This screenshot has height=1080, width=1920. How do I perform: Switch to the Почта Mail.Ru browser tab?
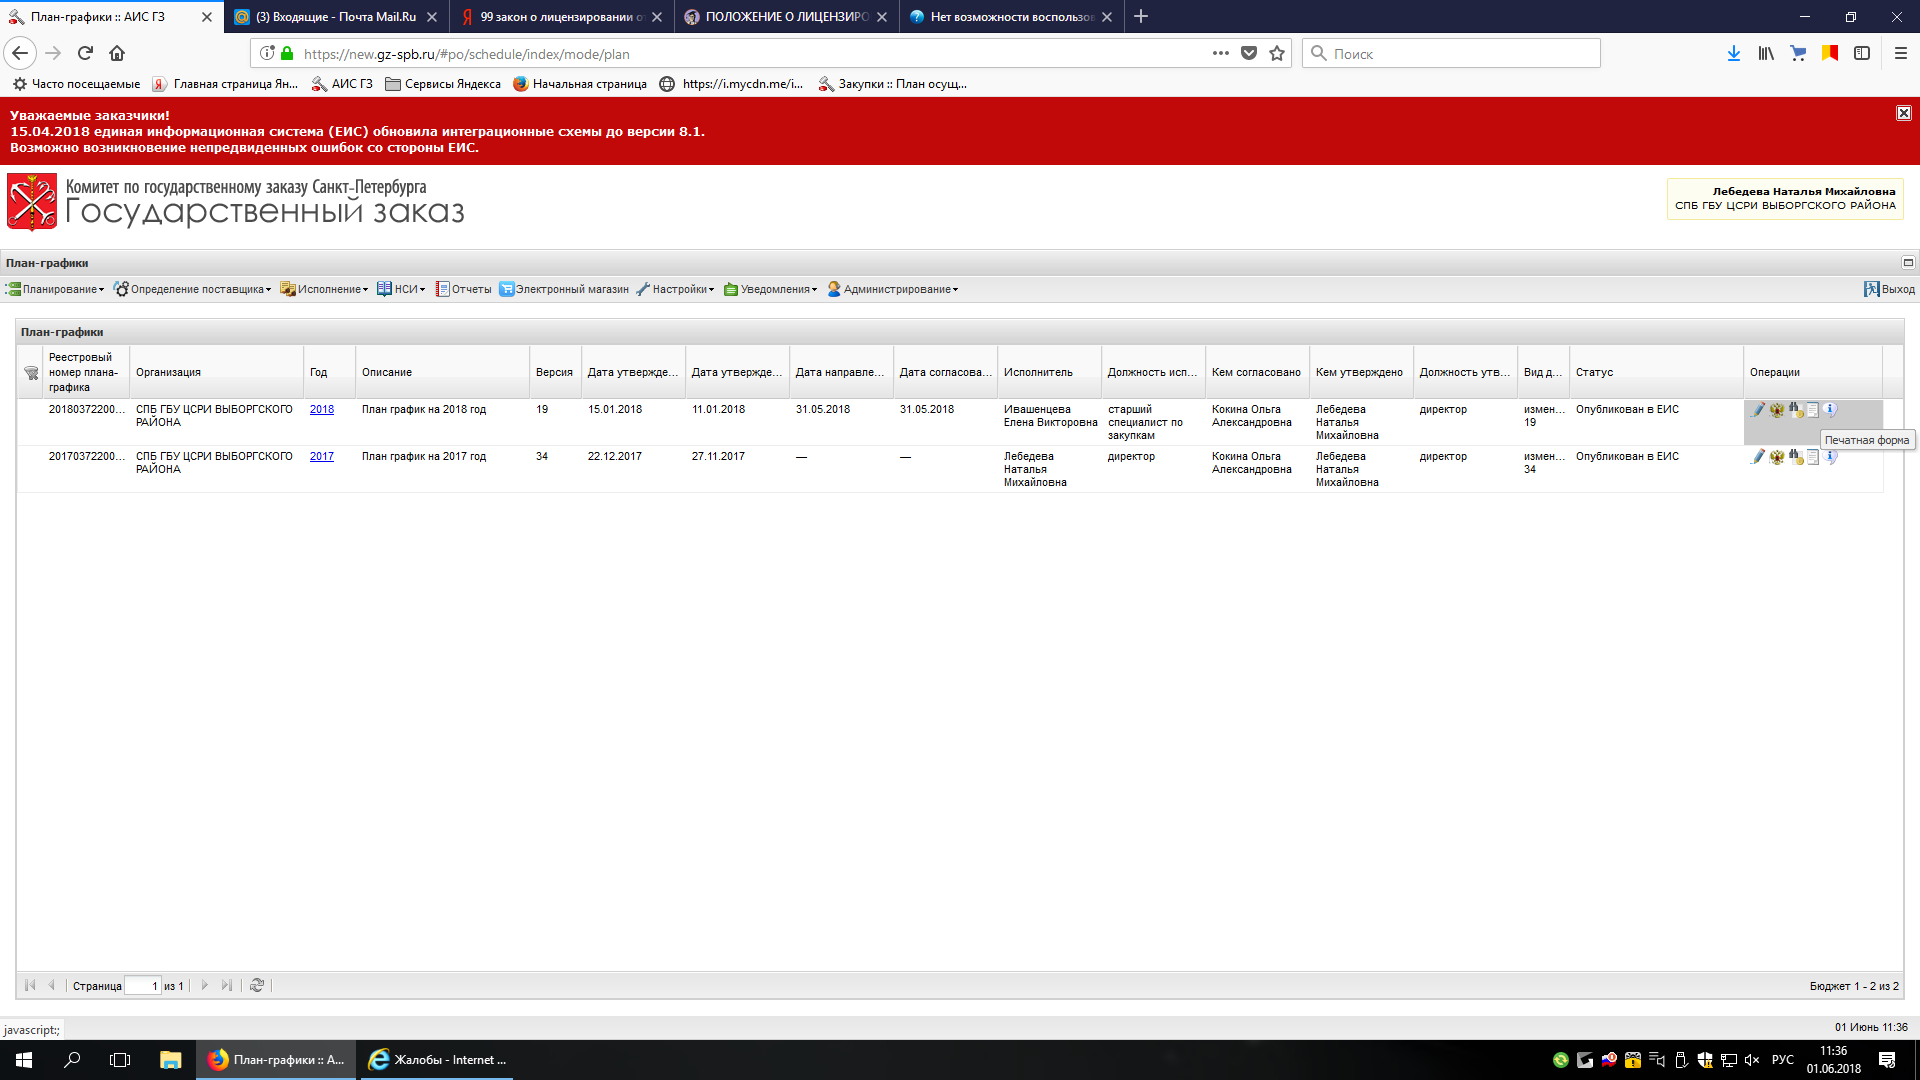click(335, 17)
